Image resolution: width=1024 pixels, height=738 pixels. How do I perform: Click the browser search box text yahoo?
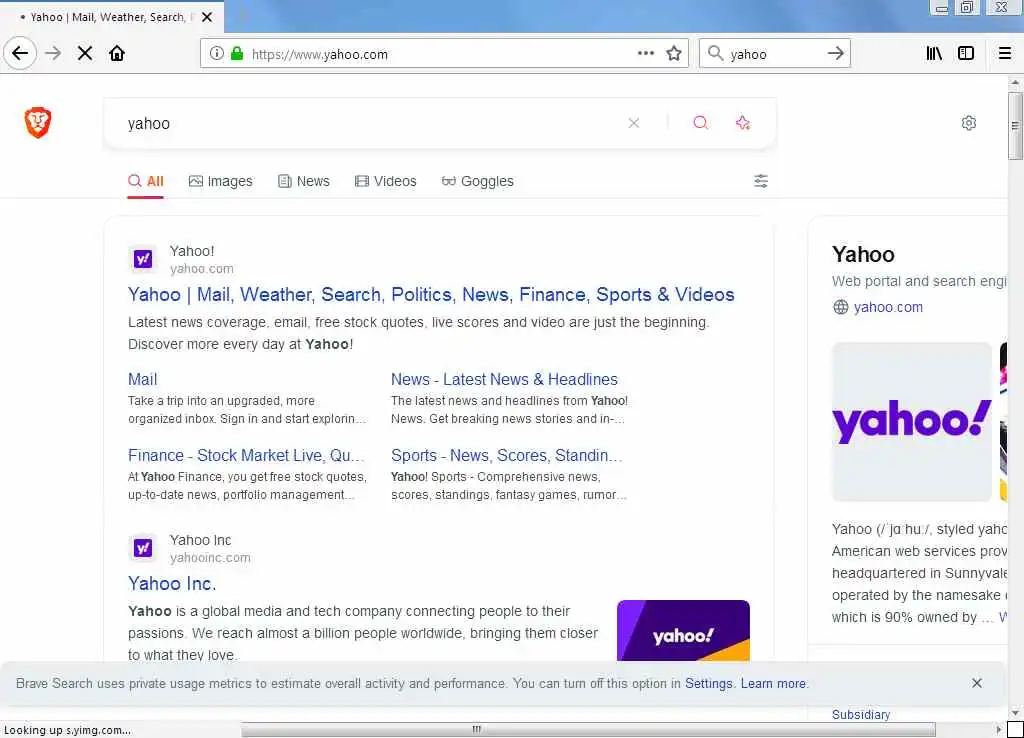coord(748,54)
